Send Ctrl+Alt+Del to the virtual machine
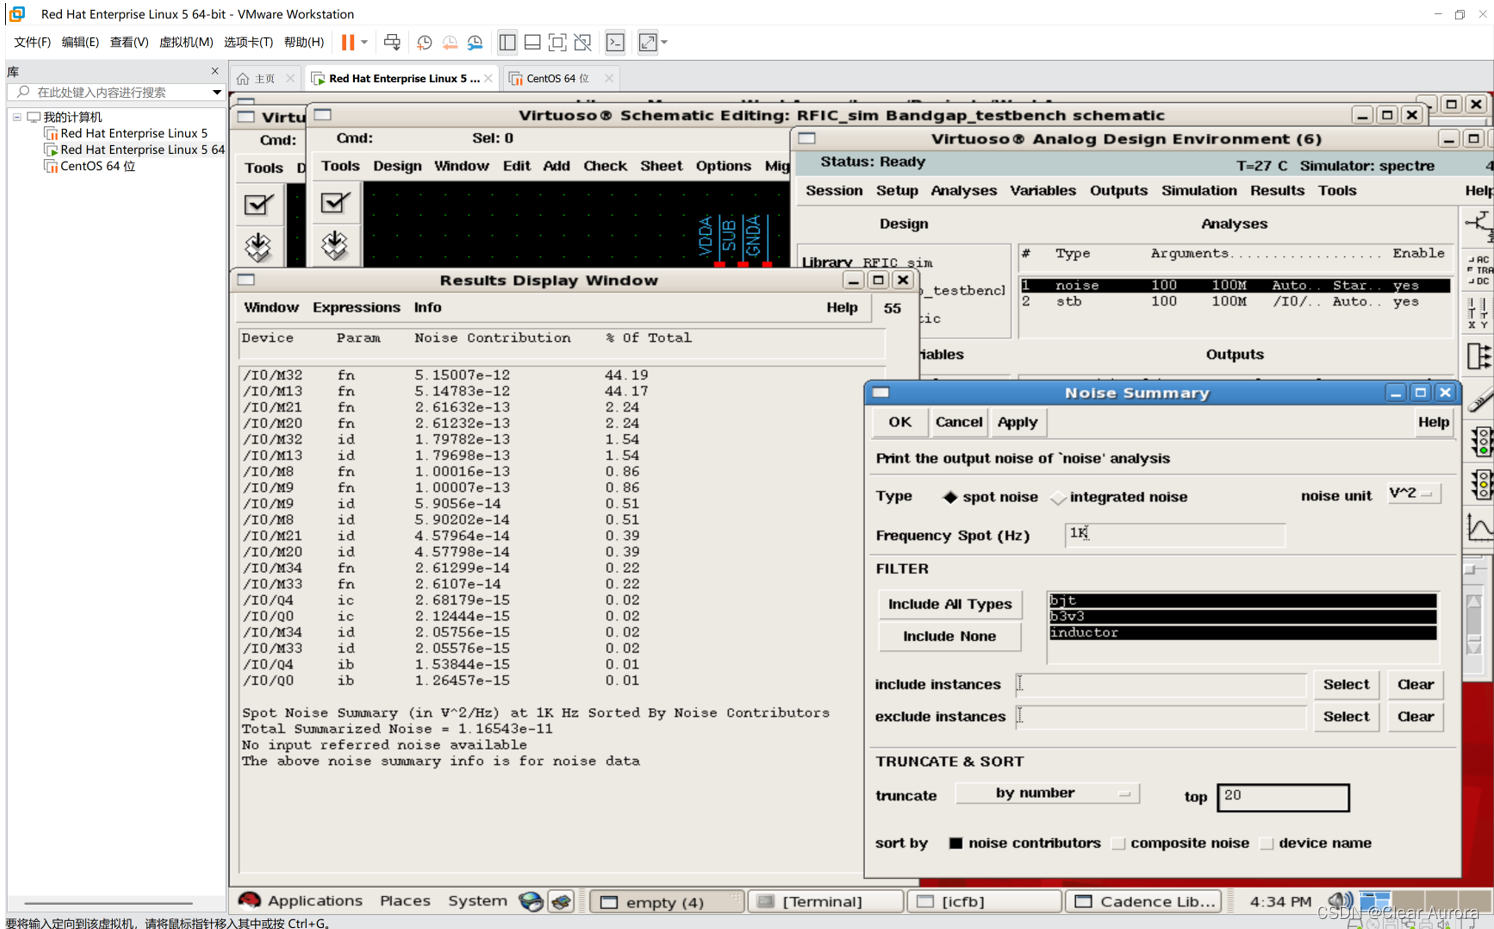Viewport: 1494px width, 929px height. (392, 42)
